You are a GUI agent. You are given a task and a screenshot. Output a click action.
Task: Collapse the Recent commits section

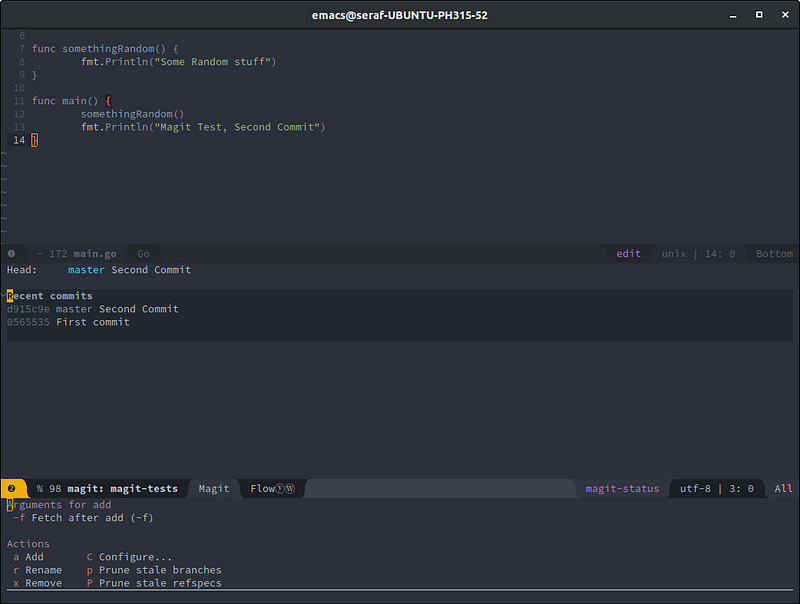pyautogui.click(x=50, y=296)
